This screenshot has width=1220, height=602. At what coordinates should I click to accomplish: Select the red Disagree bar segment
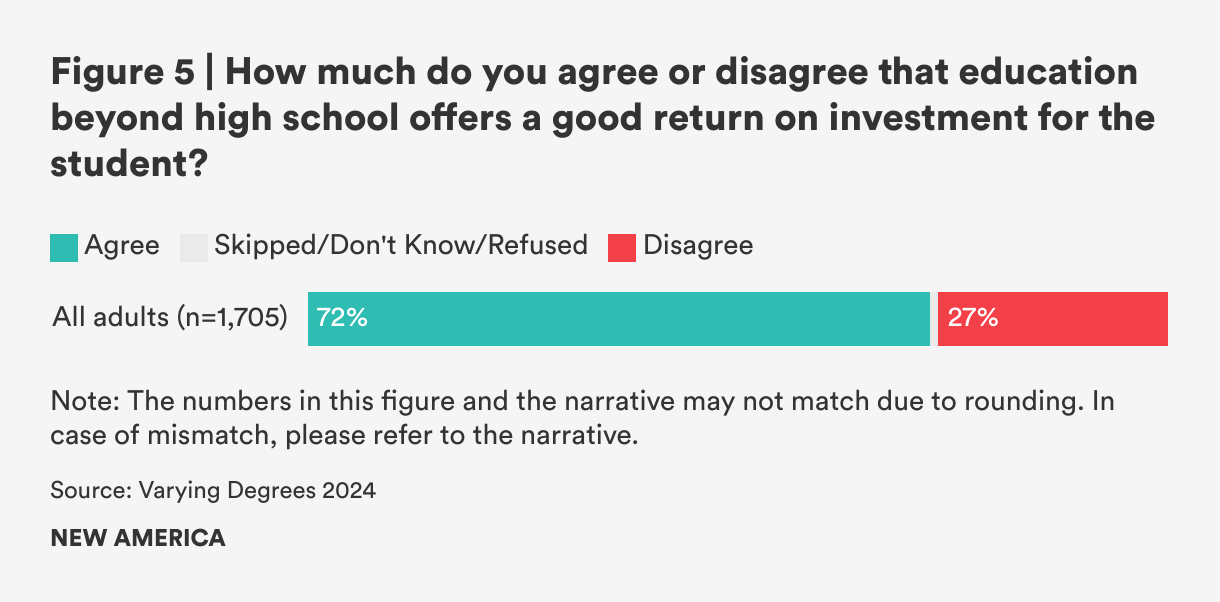pyautogui.click(x=1080, y=319)
